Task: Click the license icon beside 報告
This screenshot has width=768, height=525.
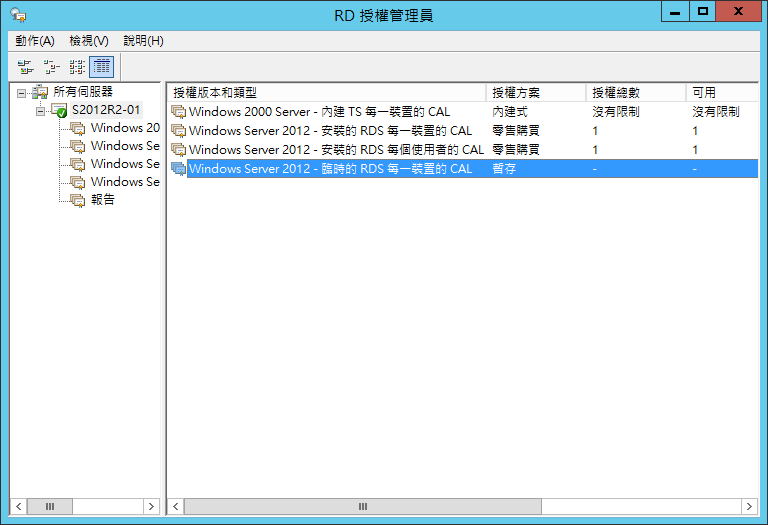Action: pos(77,200)
